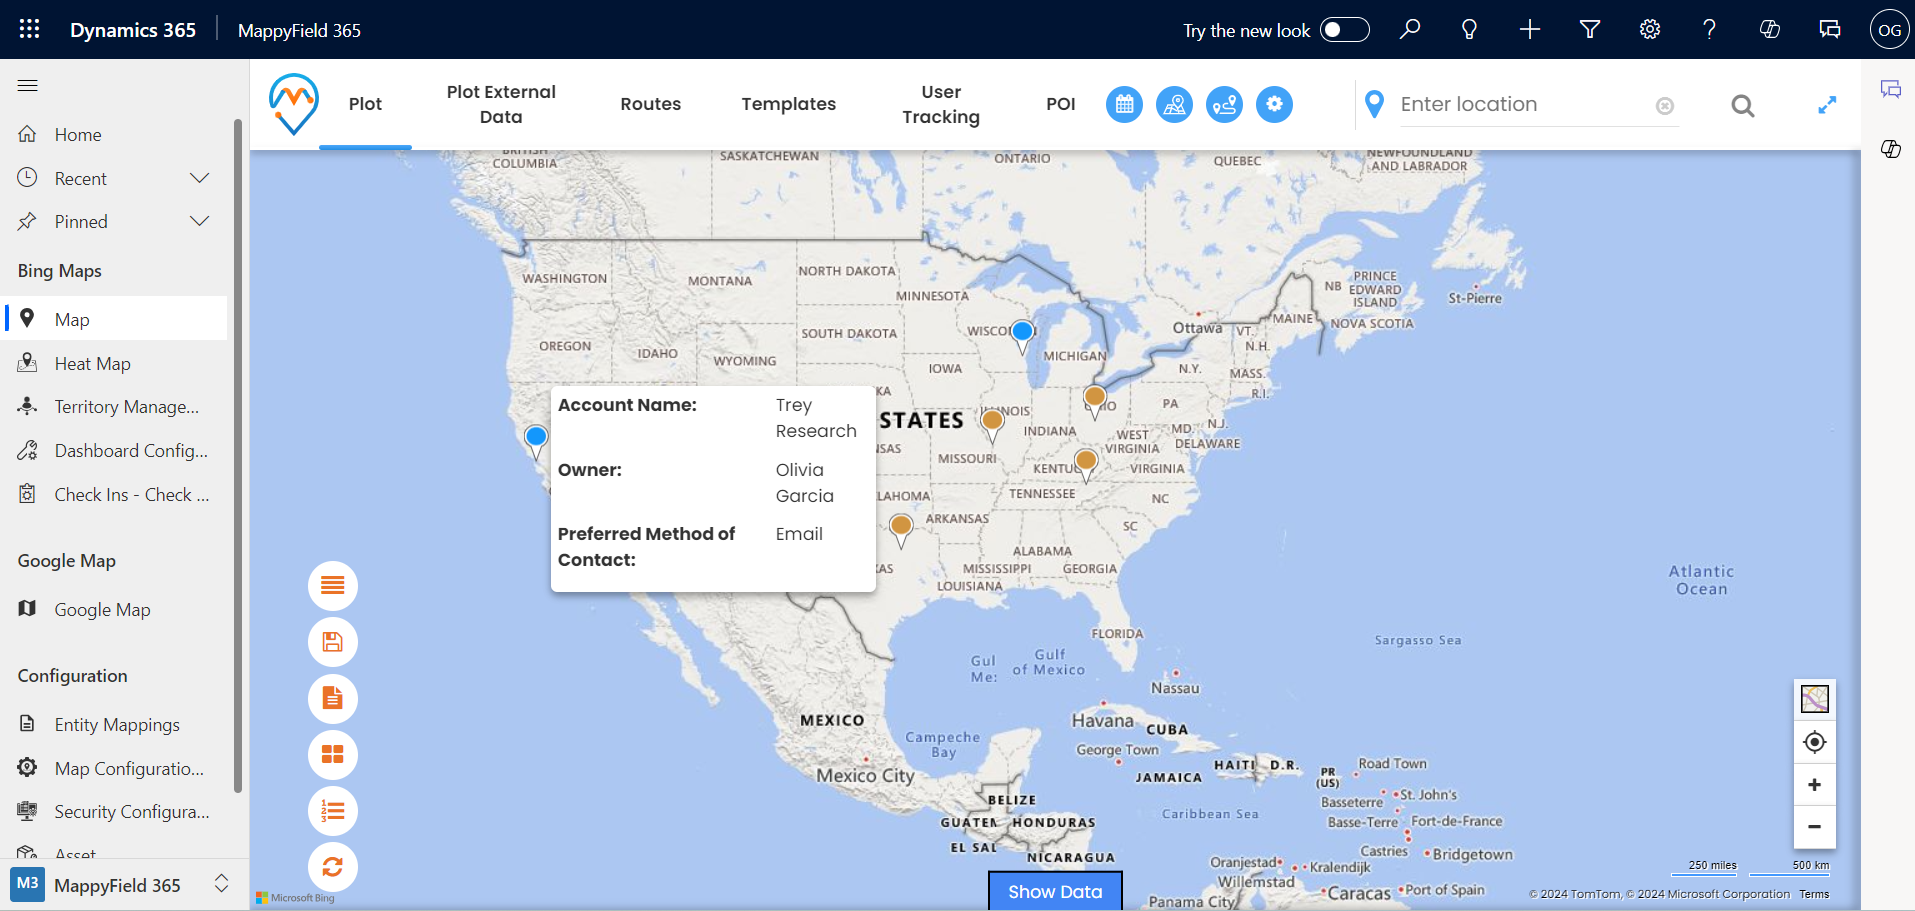Open the OG user account avatar
This screenshot has height=911, width=1915.
coord(1889,30)
